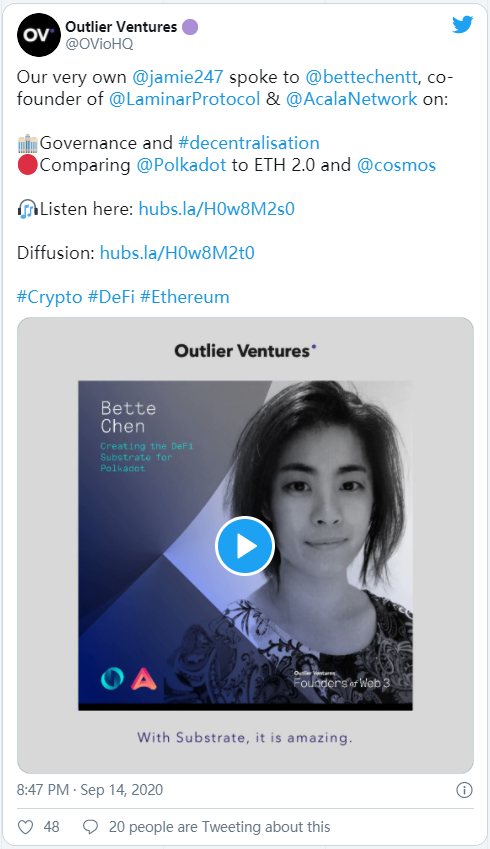Screen dimensions: 490x849
Task: Click the teal Laminar logo in video
Action: [112, 679]
